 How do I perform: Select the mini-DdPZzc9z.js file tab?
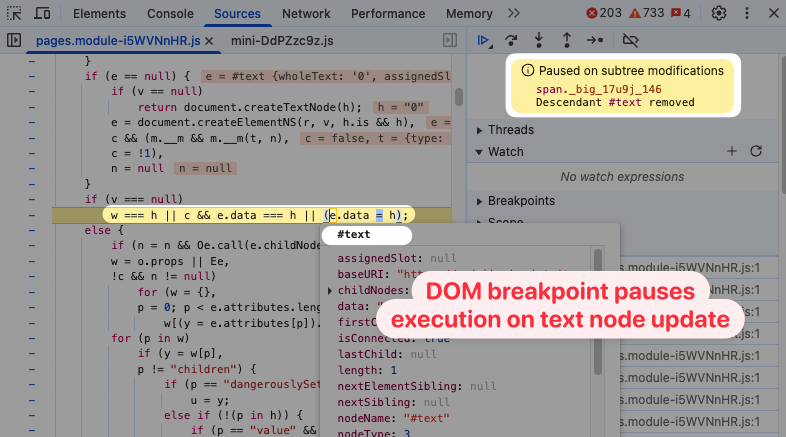(282, 41)
